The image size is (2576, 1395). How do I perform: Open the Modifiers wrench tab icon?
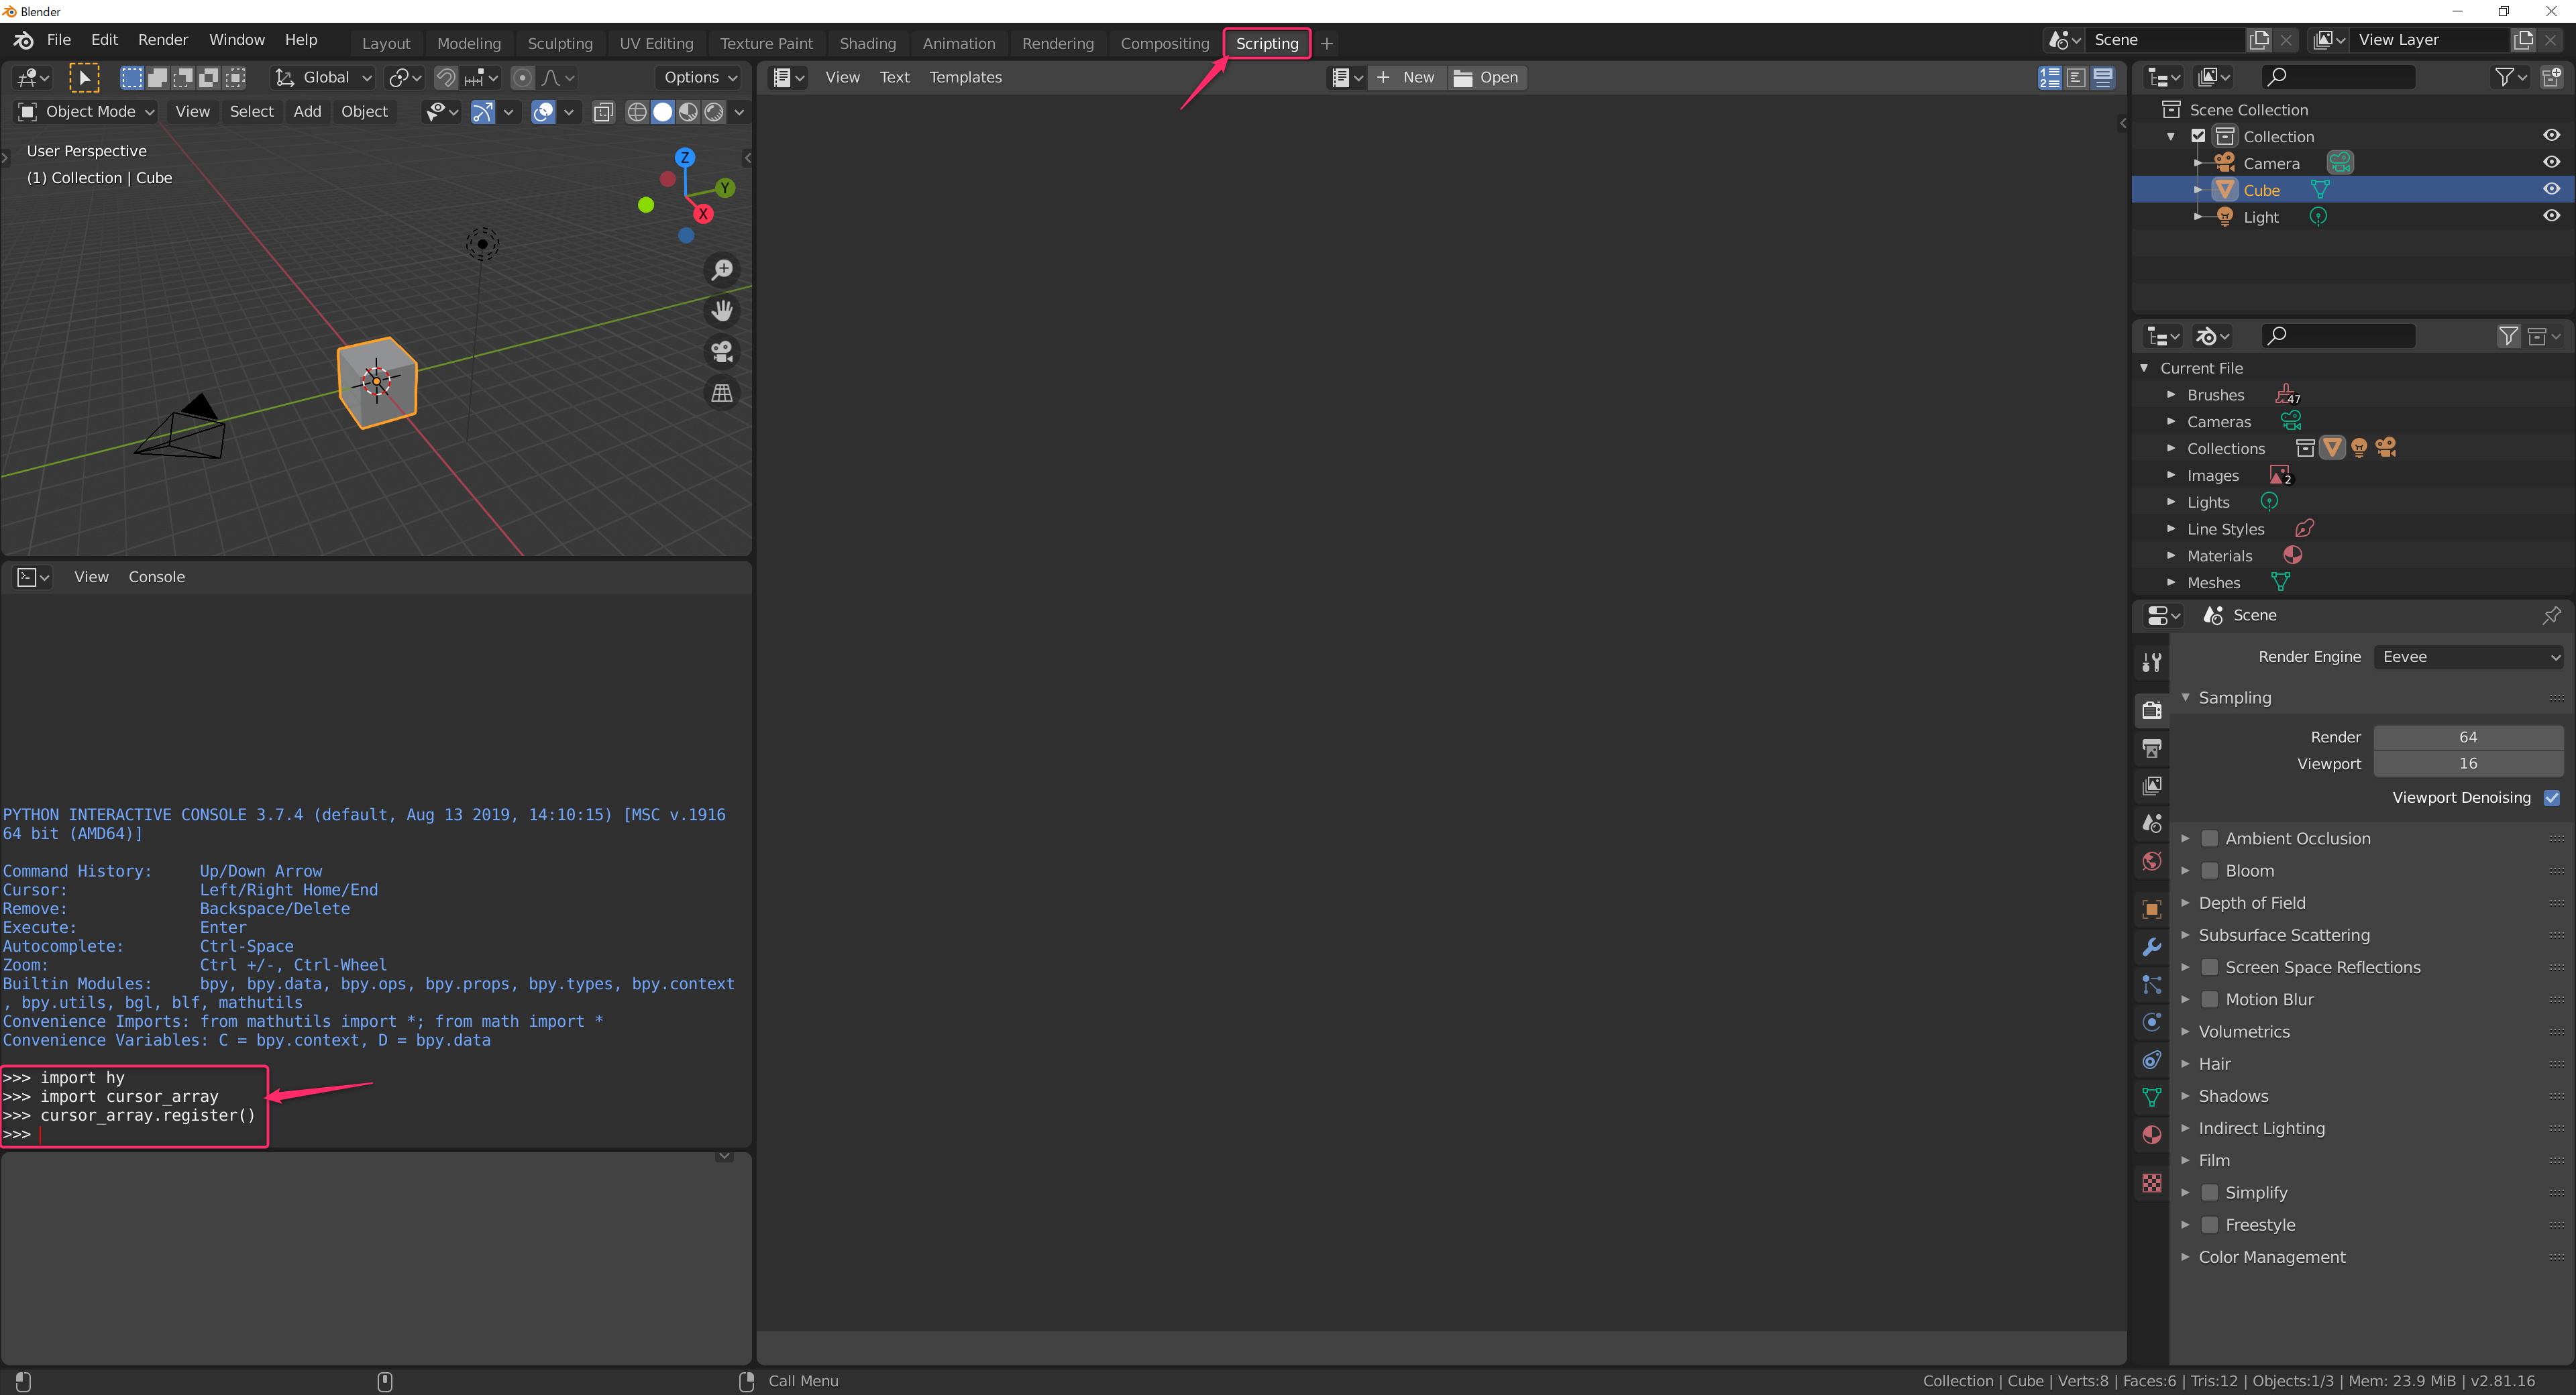pyautogui.click(x=2152, y=946)
